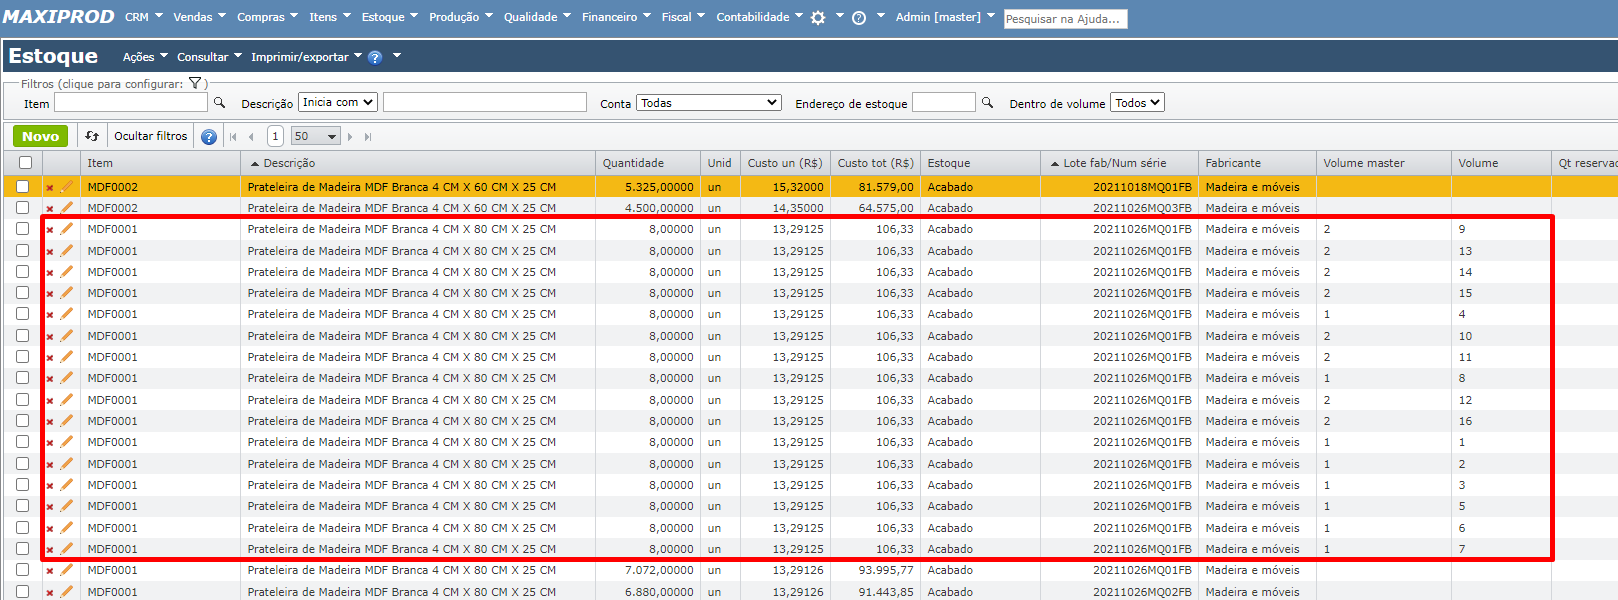Click the magnifier icon beside the Item field

coord(220,103)
